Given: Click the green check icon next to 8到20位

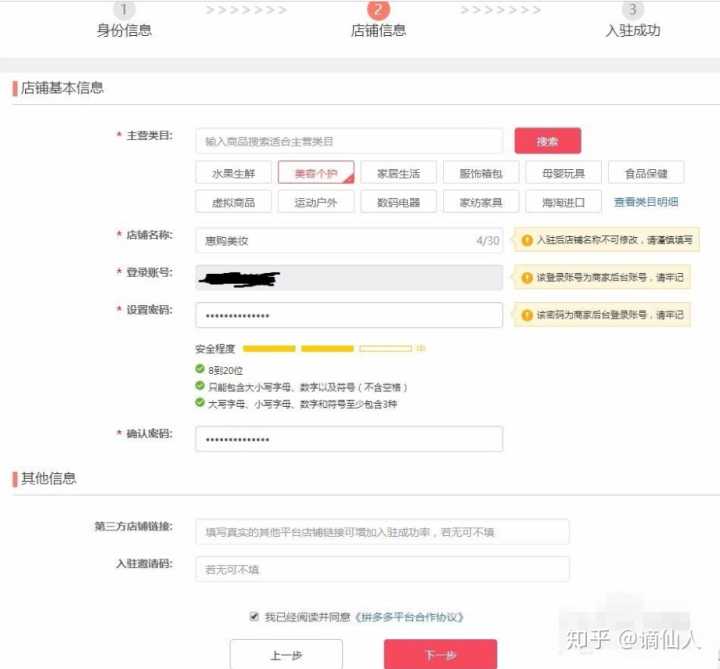Looking at the screenshot, I should pos(200,369).
